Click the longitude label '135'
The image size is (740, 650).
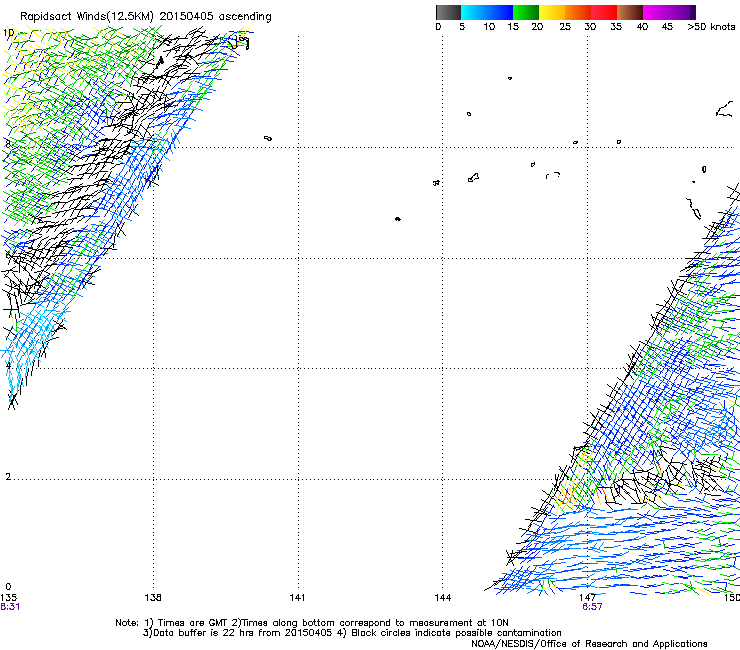coord(8,598)
